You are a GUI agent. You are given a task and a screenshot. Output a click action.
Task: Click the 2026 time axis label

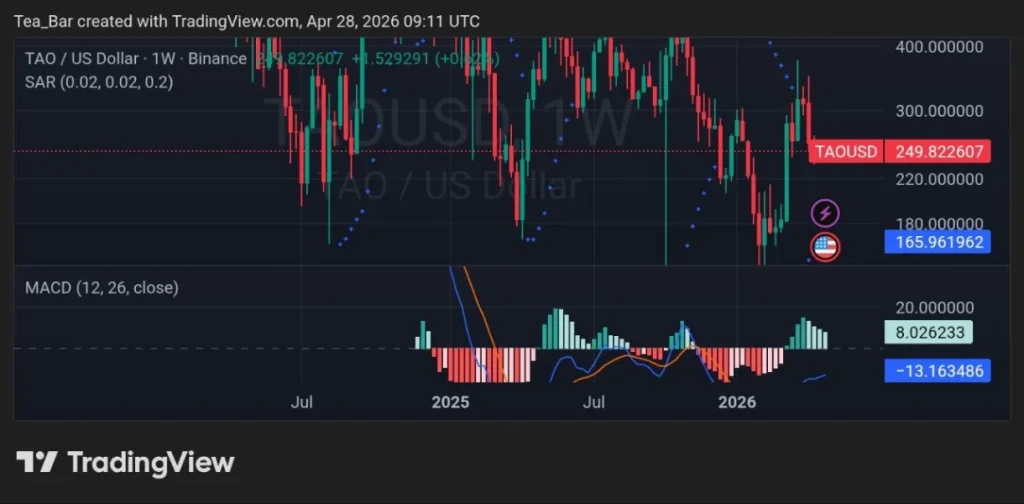coord(738,402)
